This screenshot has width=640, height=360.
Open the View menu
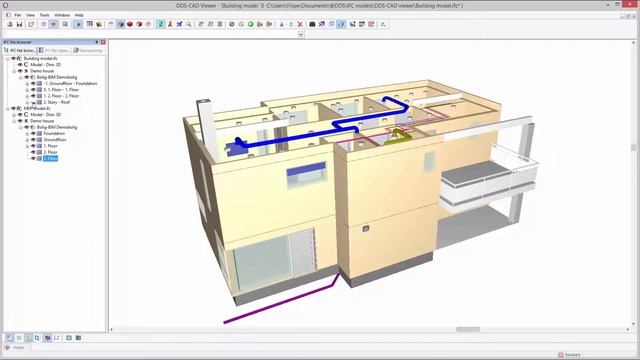click(30, 15)
